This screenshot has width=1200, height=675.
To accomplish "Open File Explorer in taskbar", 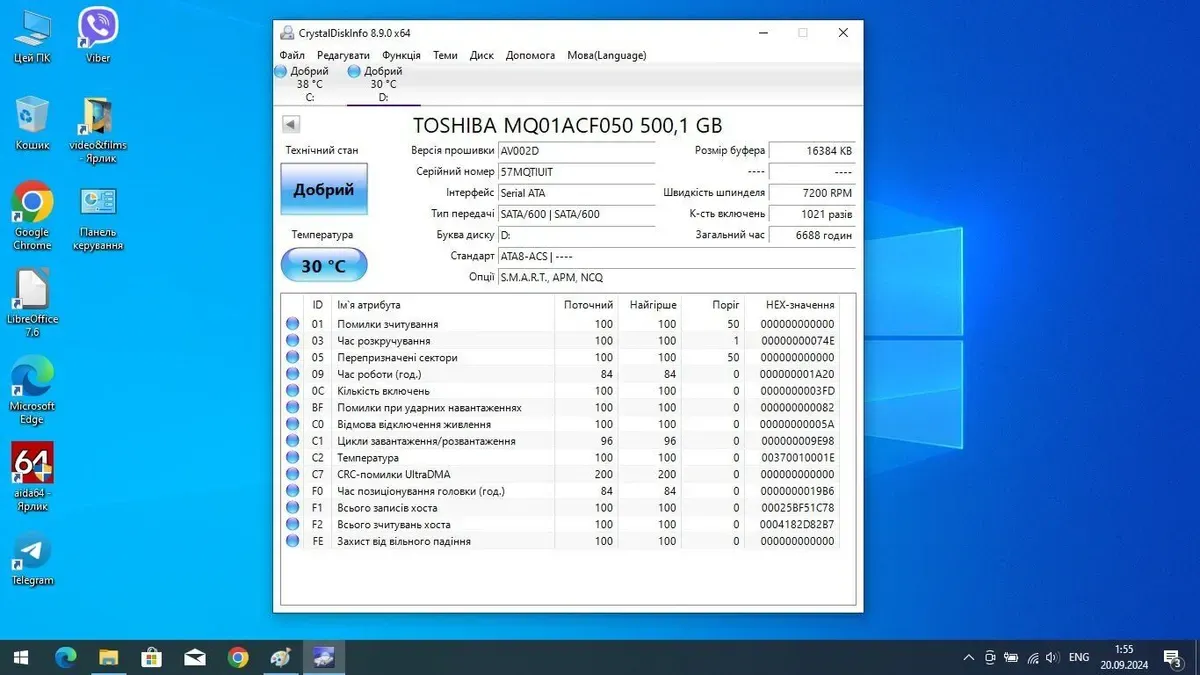I will click(108, 657).
